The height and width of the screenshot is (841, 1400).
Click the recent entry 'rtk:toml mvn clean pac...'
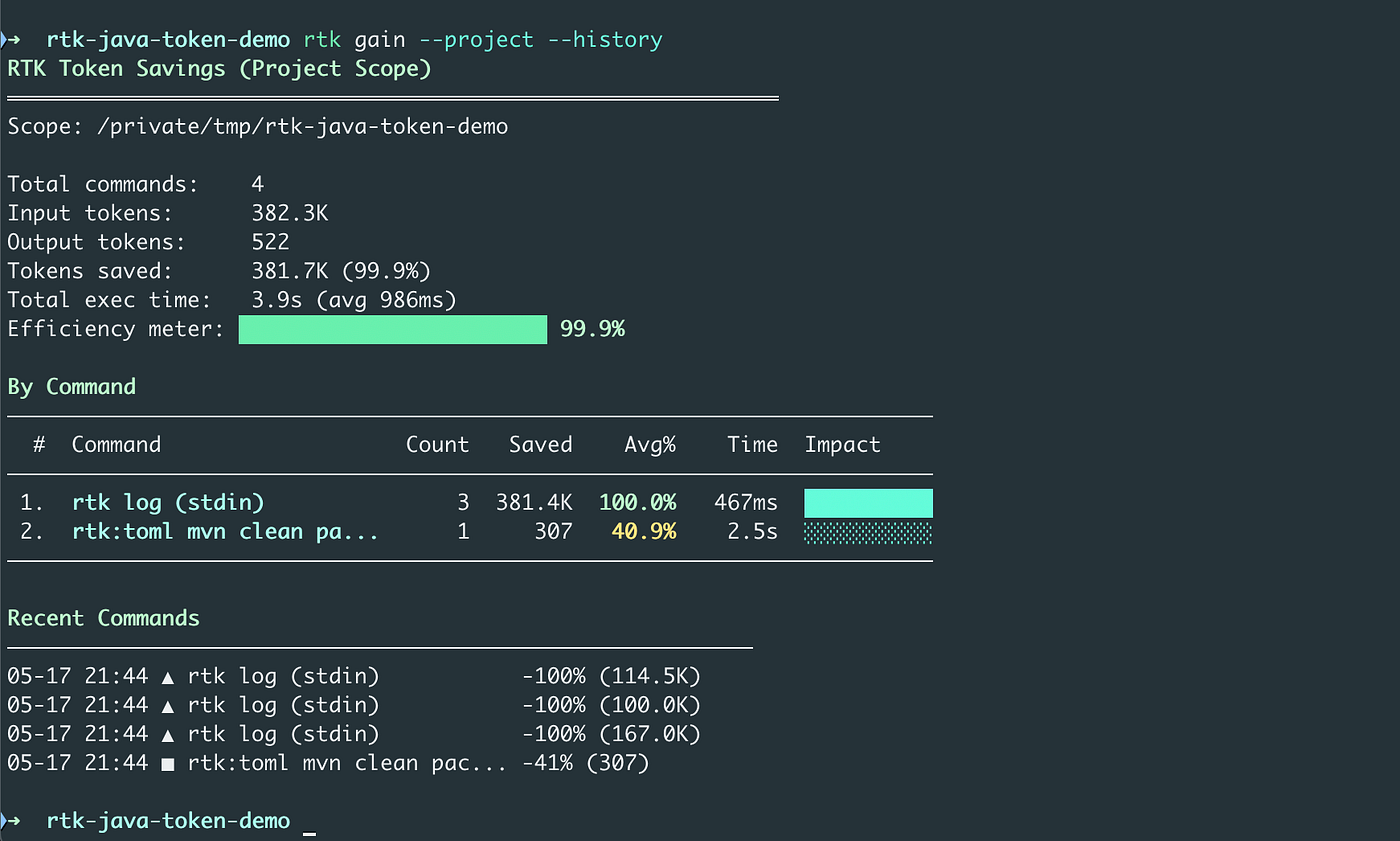coord(347,763)
